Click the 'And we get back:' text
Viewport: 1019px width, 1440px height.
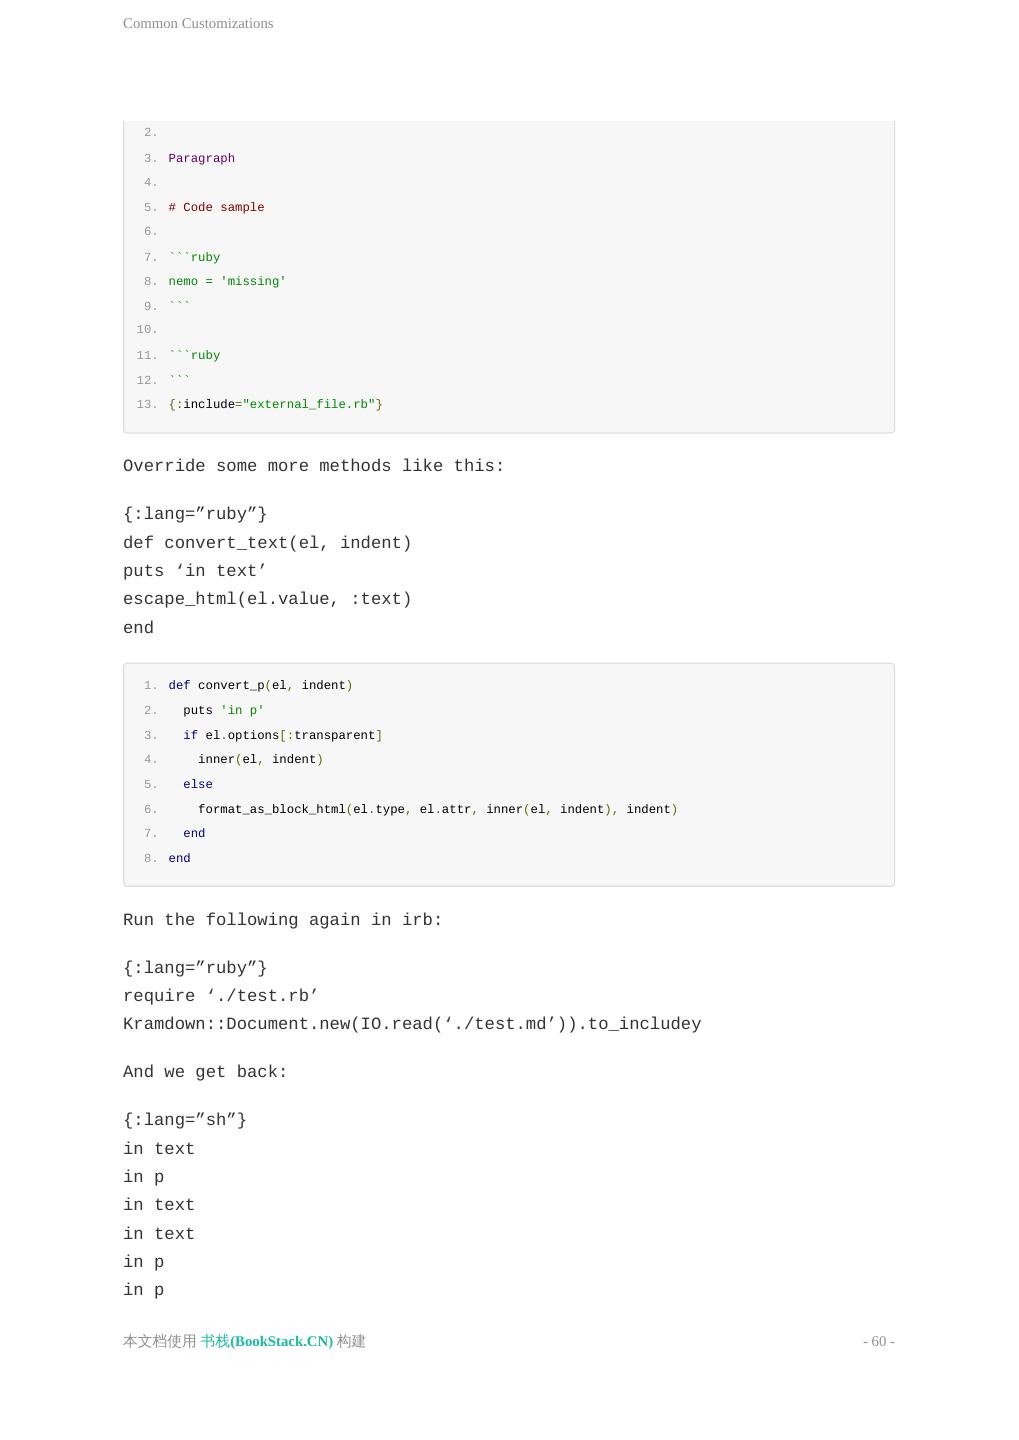pyautogui.click(x=205, y=1072)
